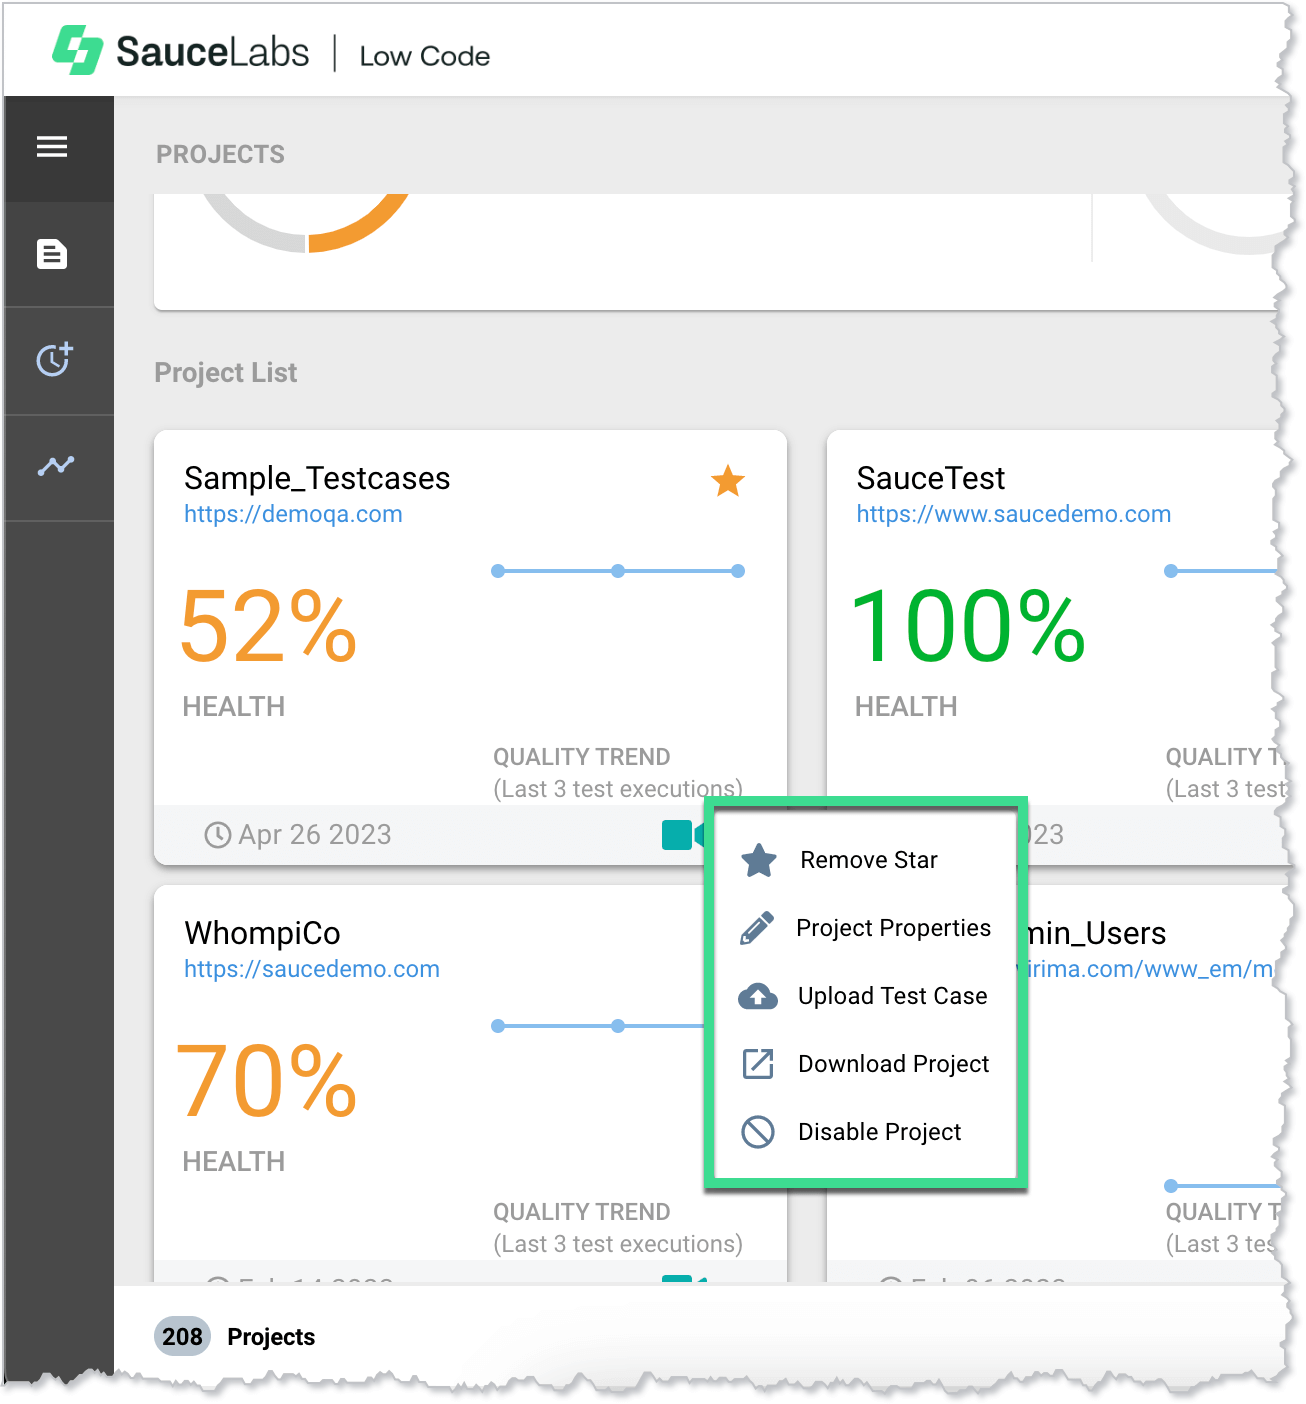Open the https://demoqa.com link

(x=293, y=514)
